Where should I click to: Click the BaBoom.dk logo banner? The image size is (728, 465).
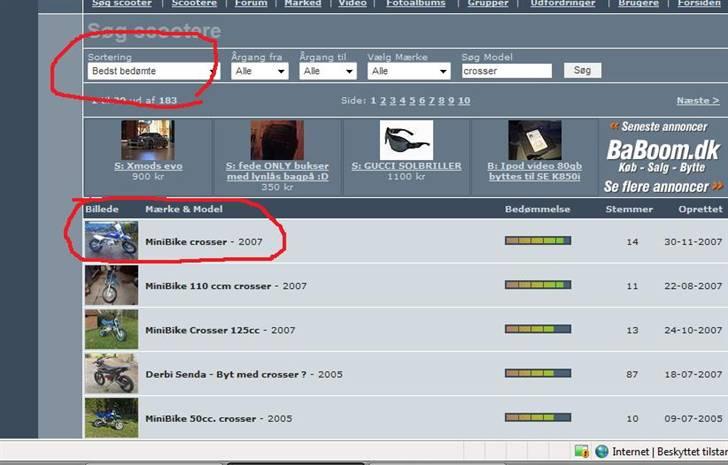[663, 151]
